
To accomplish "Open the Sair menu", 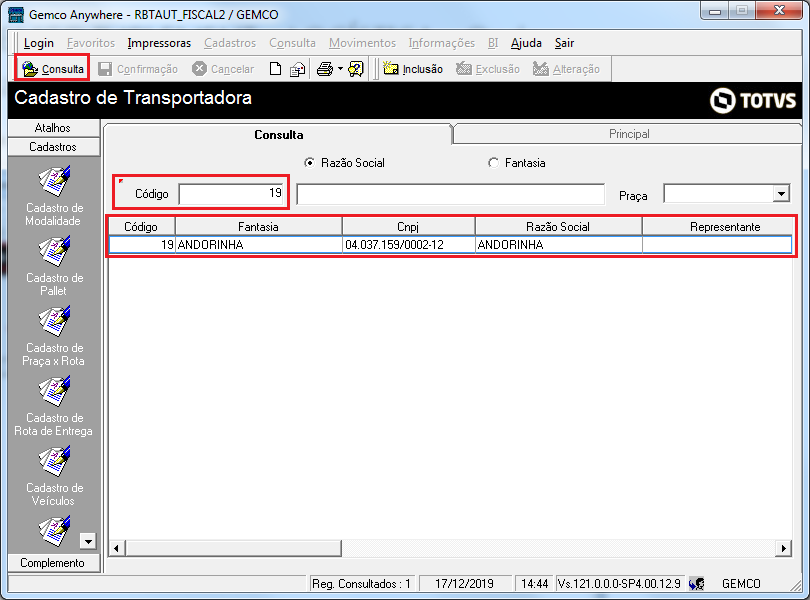I will pyautogui.click(x=564, y=43).
